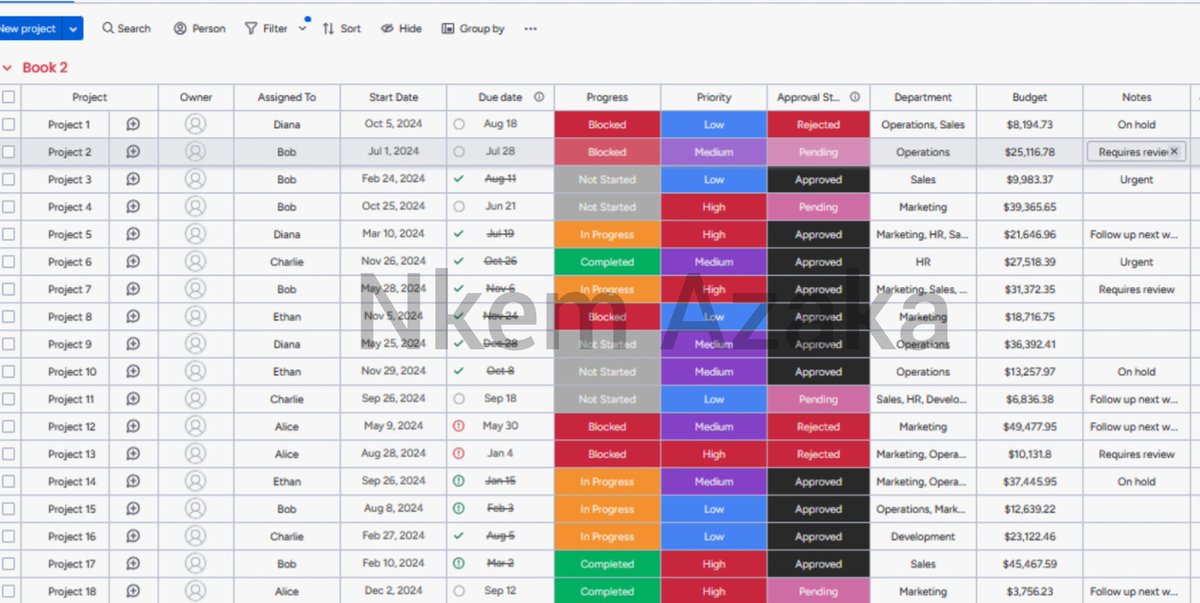The height and width of the screenshot is (603, 1200).
Task: Click the red alert icon for Project 13
Action: pyautogui.click(x=459, y=453)
